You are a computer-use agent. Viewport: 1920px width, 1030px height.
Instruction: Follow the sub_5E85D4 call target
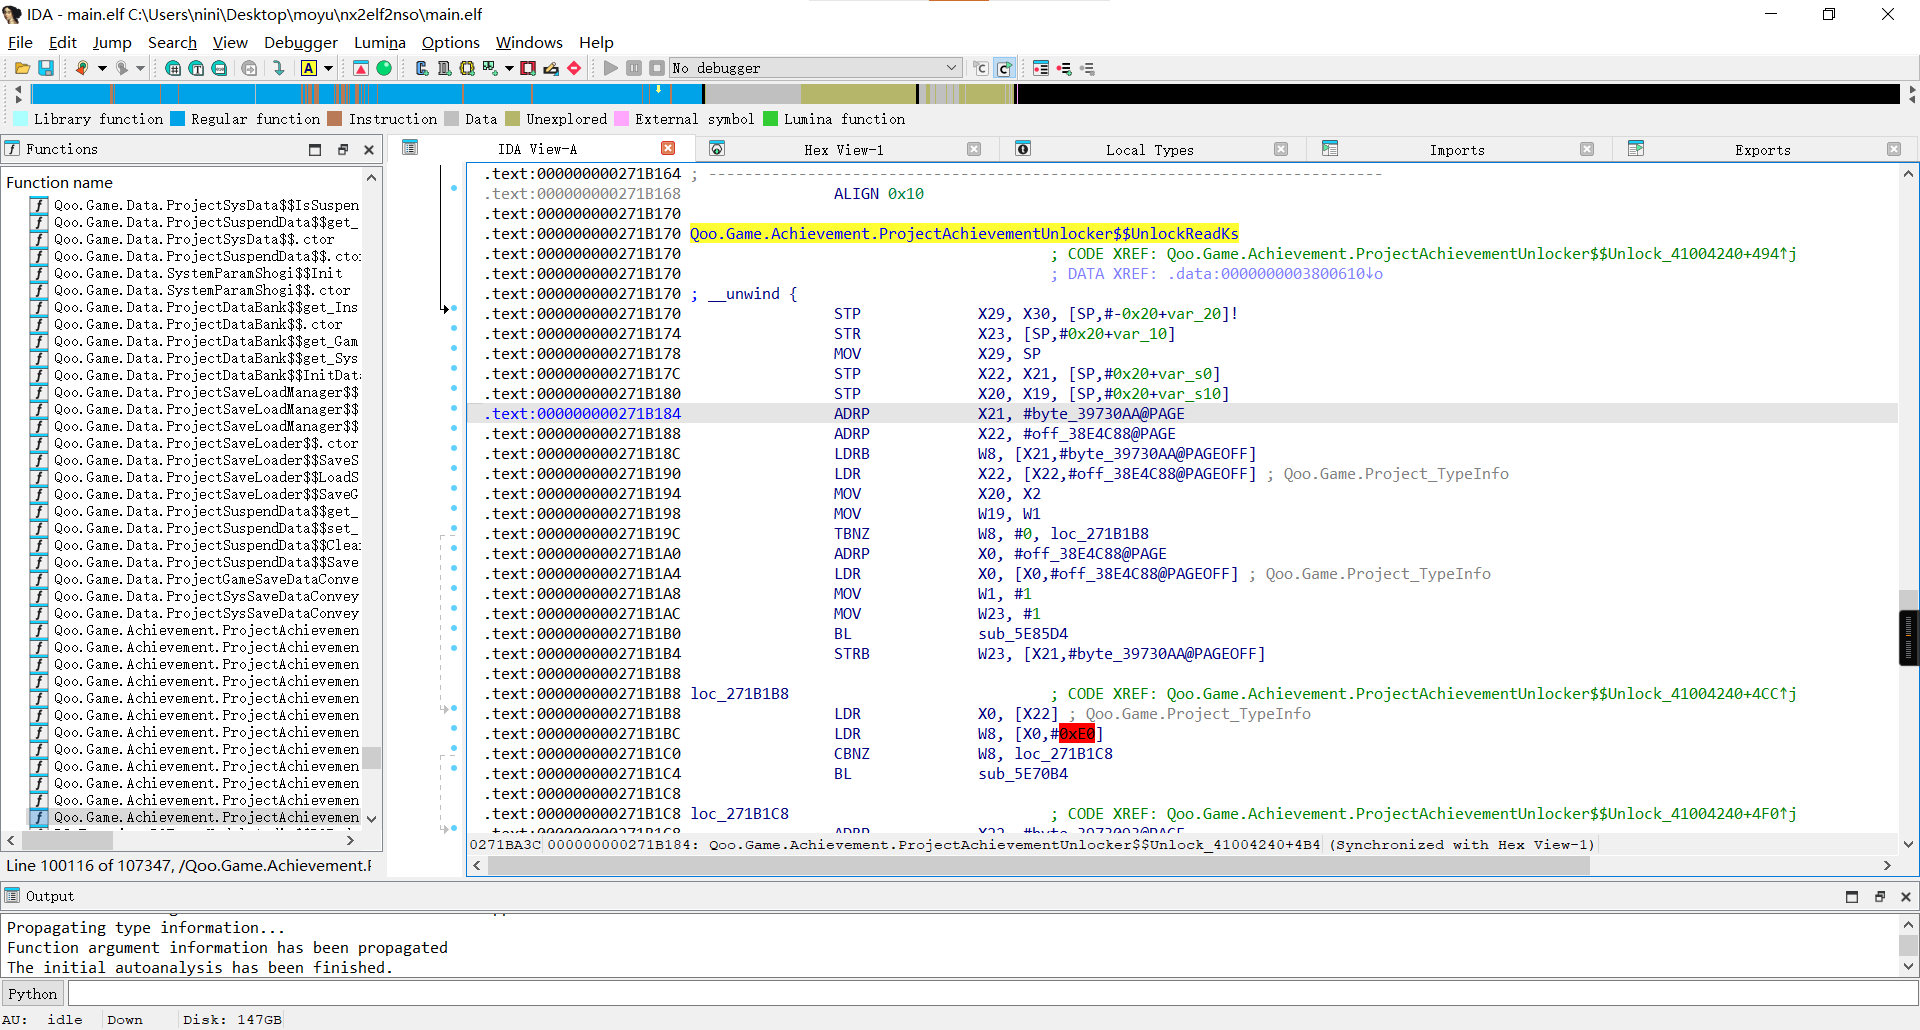1022,633
